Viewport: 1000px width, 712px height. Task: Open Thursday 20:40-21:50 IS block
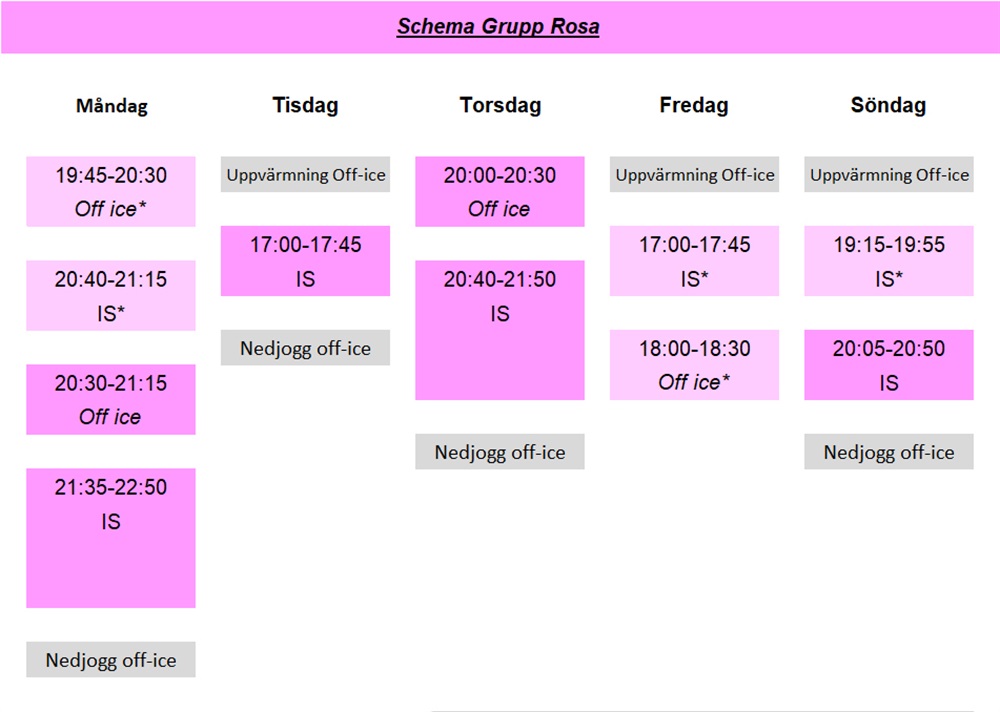500,330
